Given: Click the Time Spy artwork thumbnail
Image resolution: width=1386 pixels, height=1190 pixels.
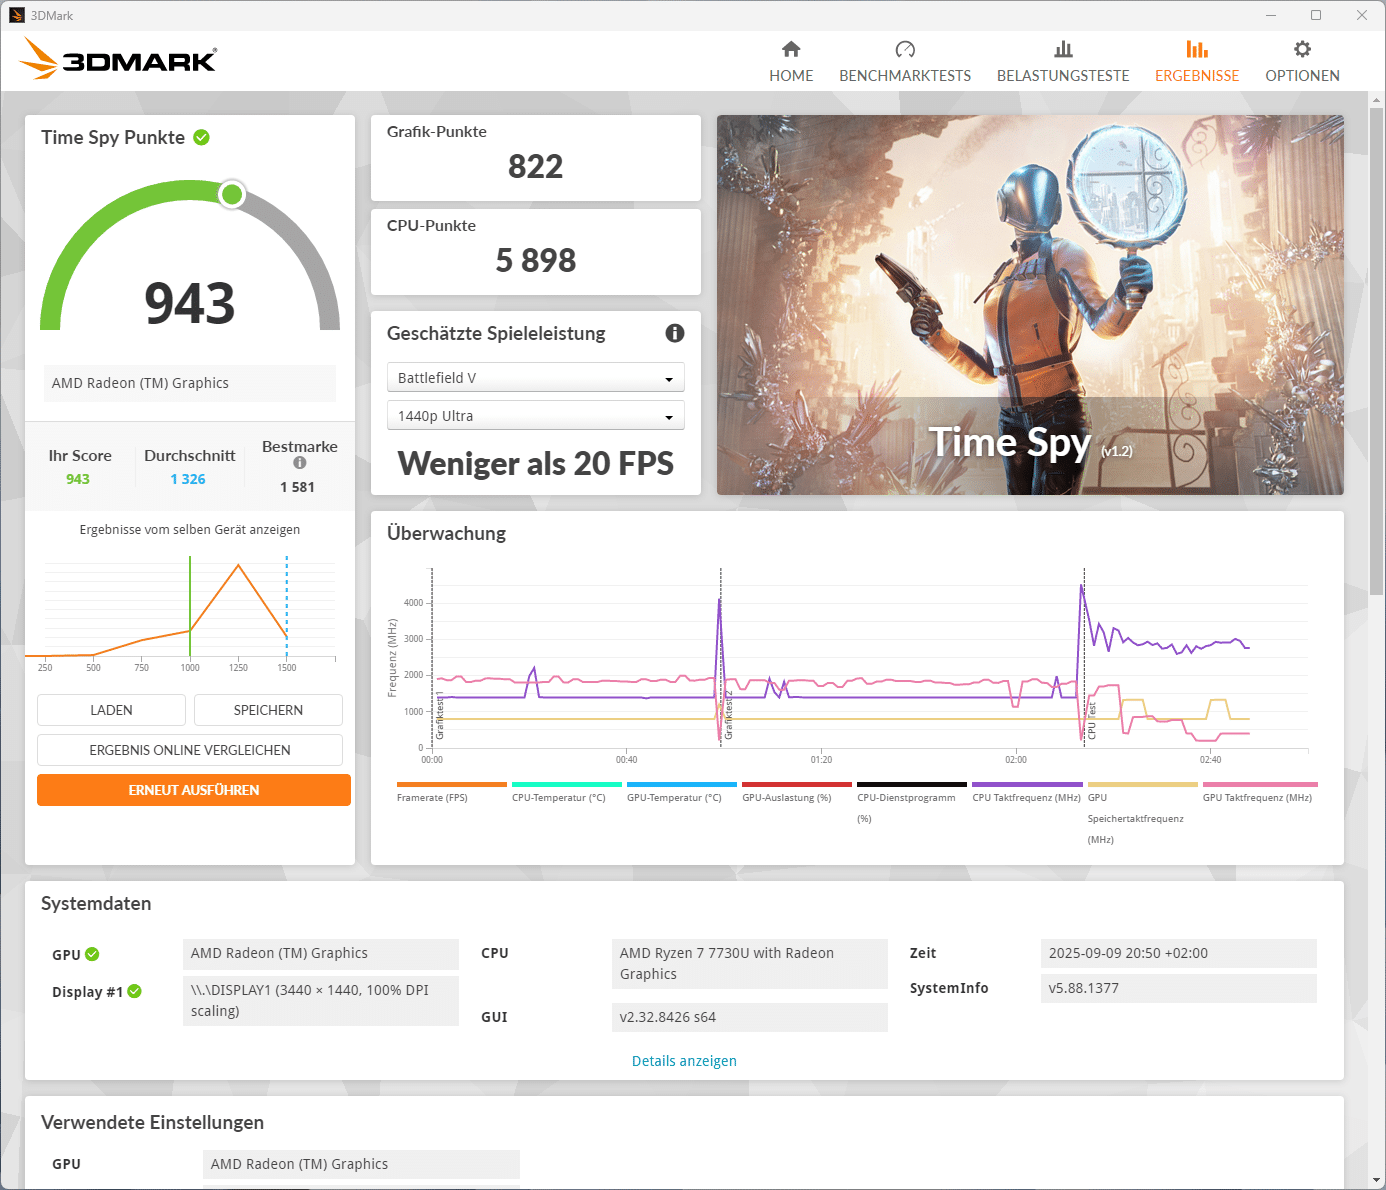Looking at the screenshot, I should tap(1030, 305).
